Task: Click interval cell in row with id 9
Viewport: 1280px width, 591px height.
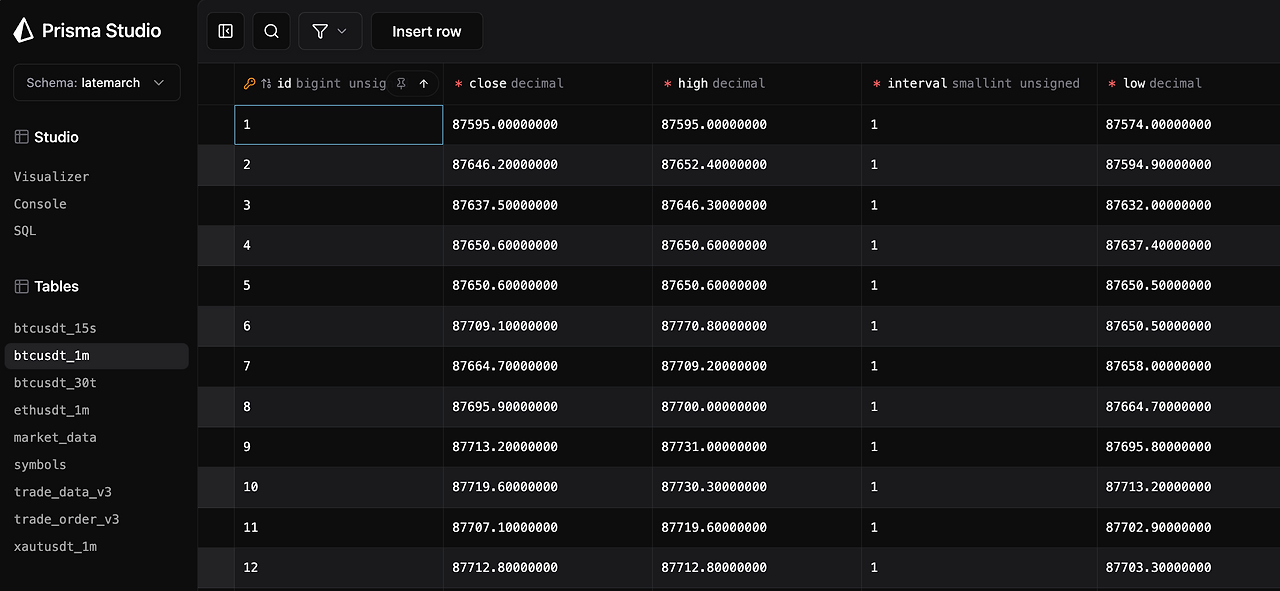Action: pyautogui.click(x=979, y=447)
